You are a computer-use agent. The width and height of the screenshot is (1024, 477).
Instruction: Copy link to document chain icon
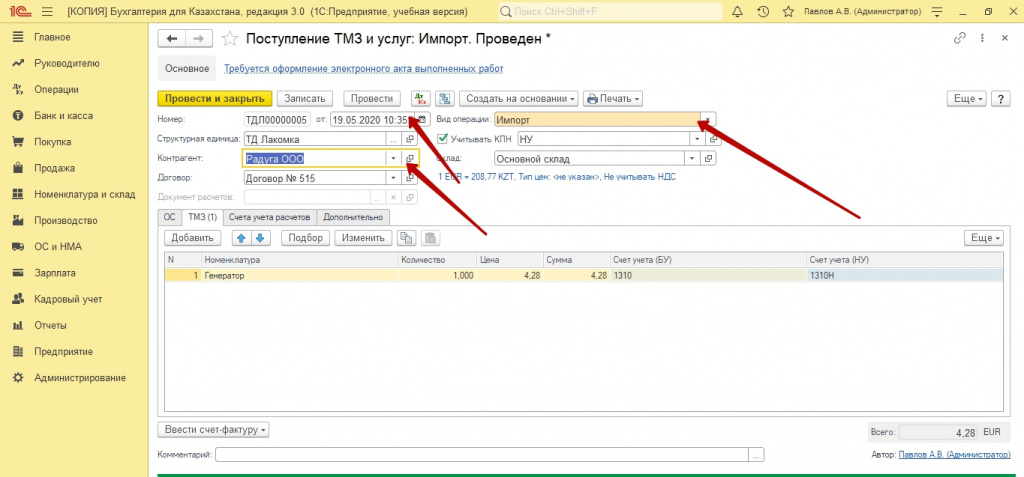click(x=959, y=38)
